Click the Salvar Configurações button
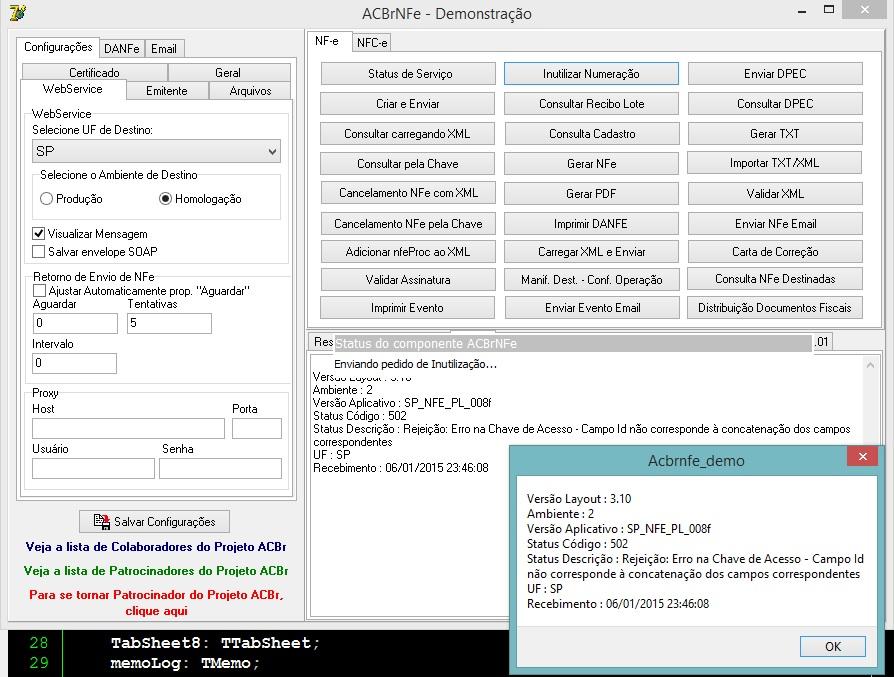The image size is (894, 677). (155, 521)
